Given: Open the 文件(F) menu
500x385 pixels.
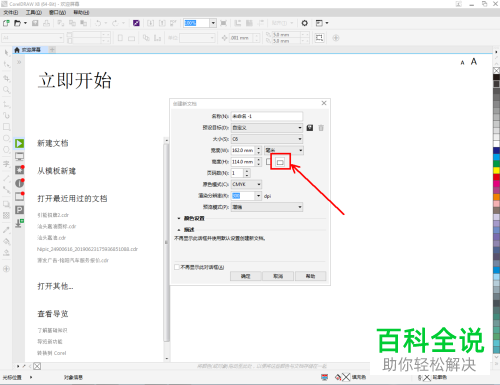Looking at the screenshot, I should coord(11,13).
